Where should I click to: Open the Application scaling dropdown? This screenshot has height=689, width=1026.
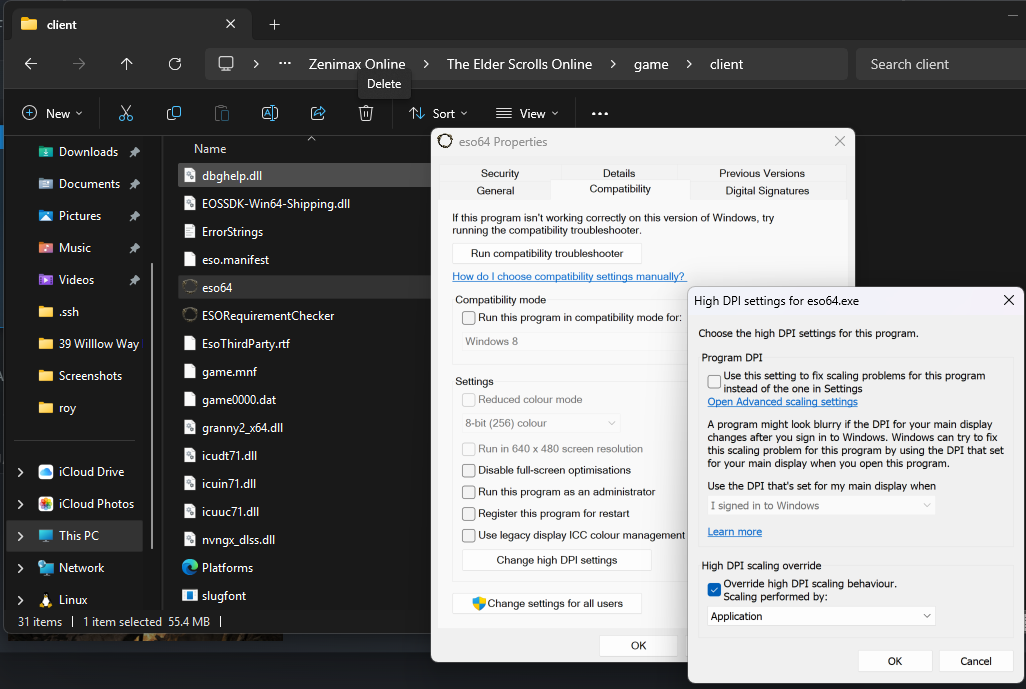click(821, 616)
